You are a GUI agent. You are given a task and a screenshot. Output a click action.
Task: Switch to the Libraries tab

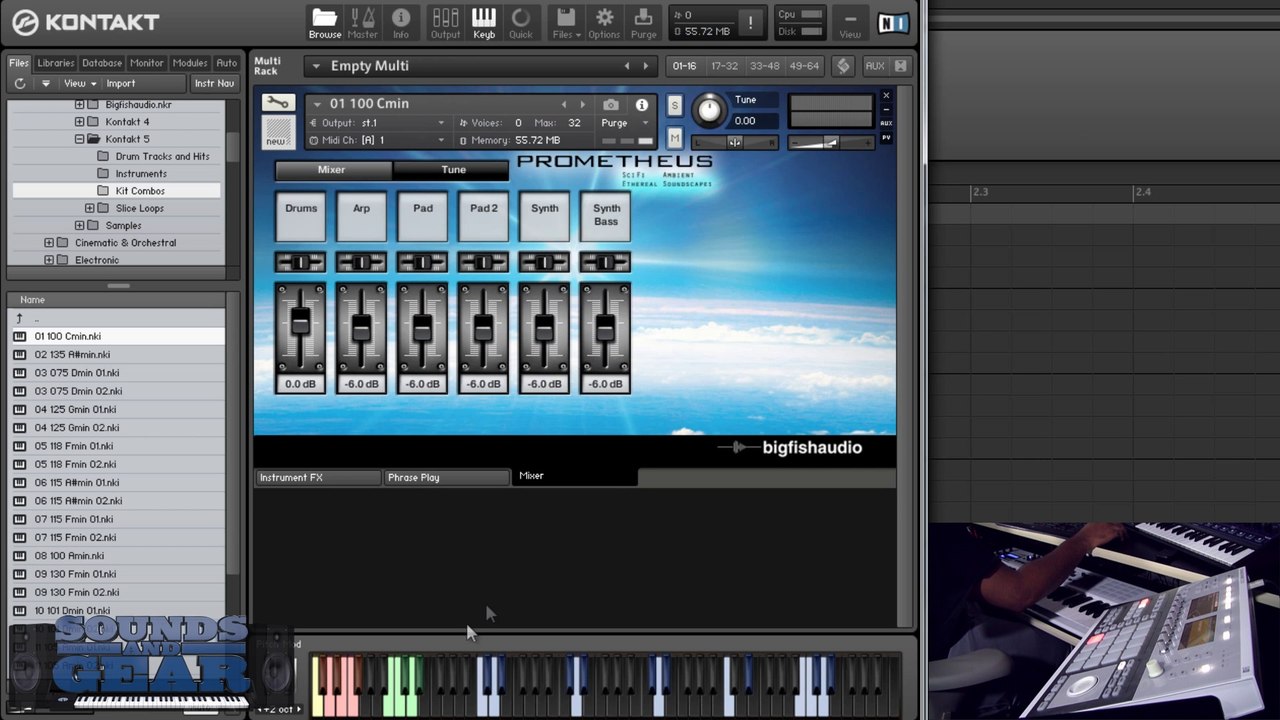coord(56,63)
